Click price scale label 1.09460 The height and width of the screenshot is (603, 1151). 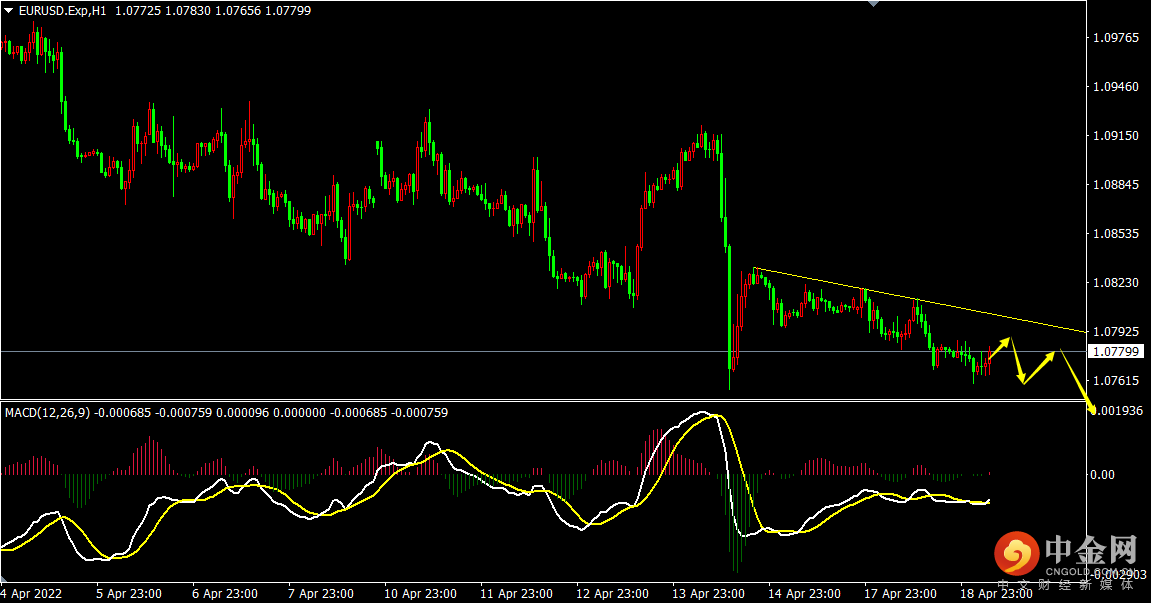(1116, 87)
